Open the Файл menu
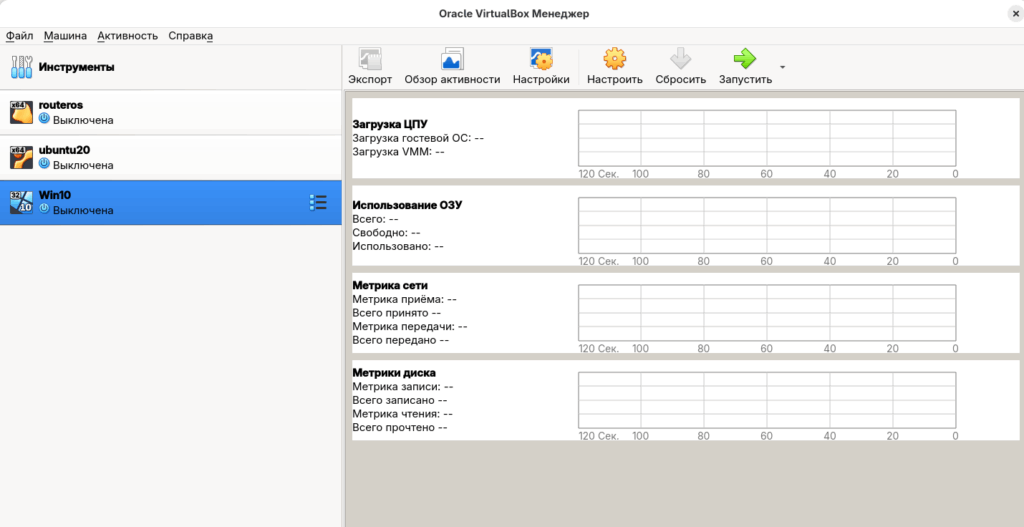 tap(20, 36)
